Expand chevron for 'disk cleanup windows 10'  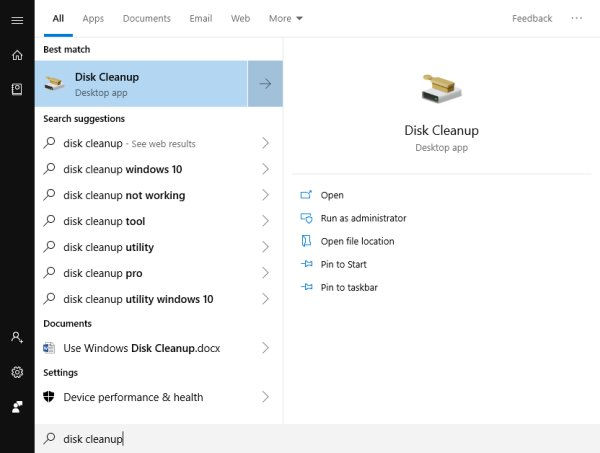point(265,169)
